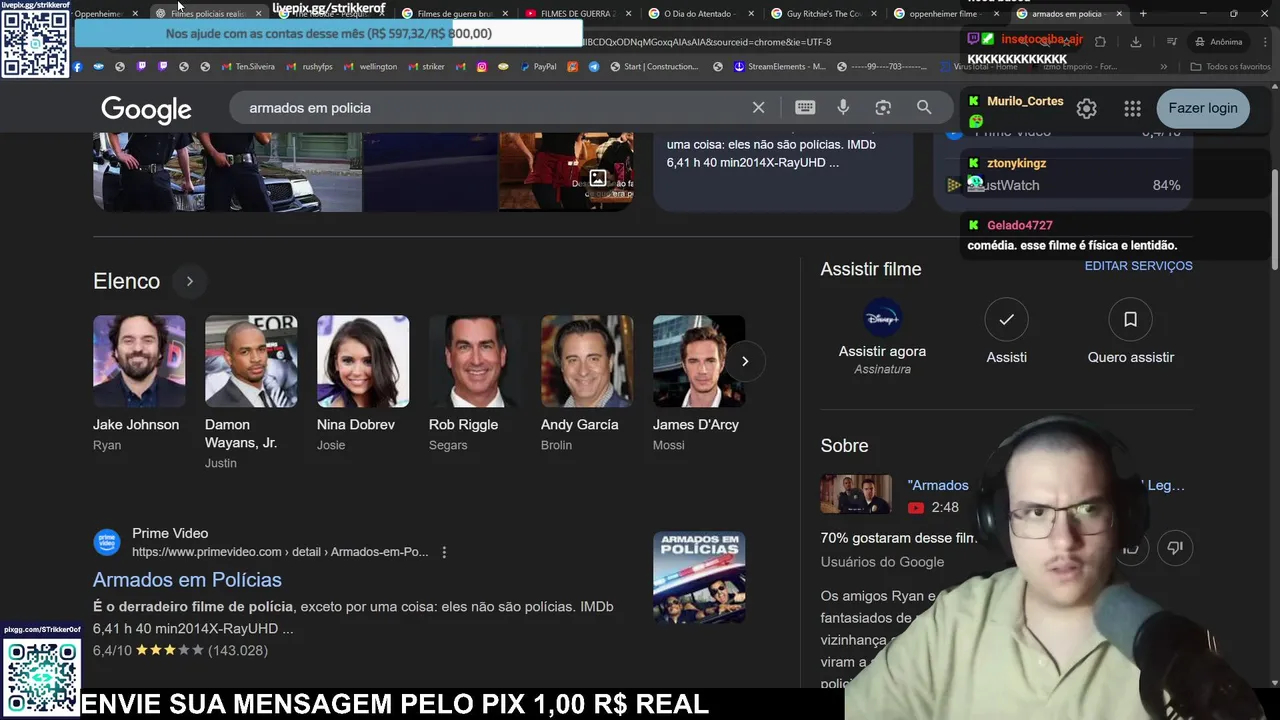Click the page vertical scrollbar
The image size is (1280, 720).
[1273, 218]
